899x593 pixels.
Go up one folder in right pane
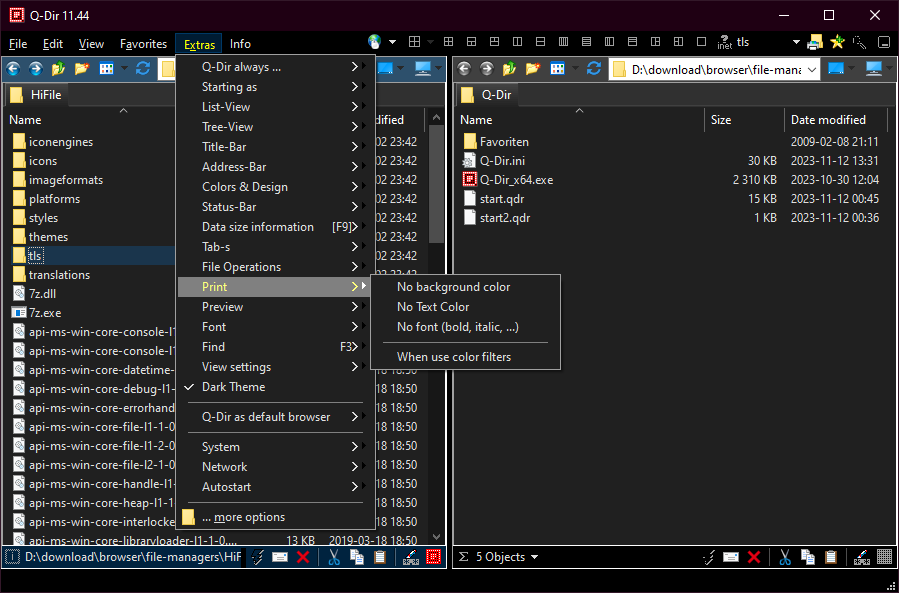tap(511, 69)
